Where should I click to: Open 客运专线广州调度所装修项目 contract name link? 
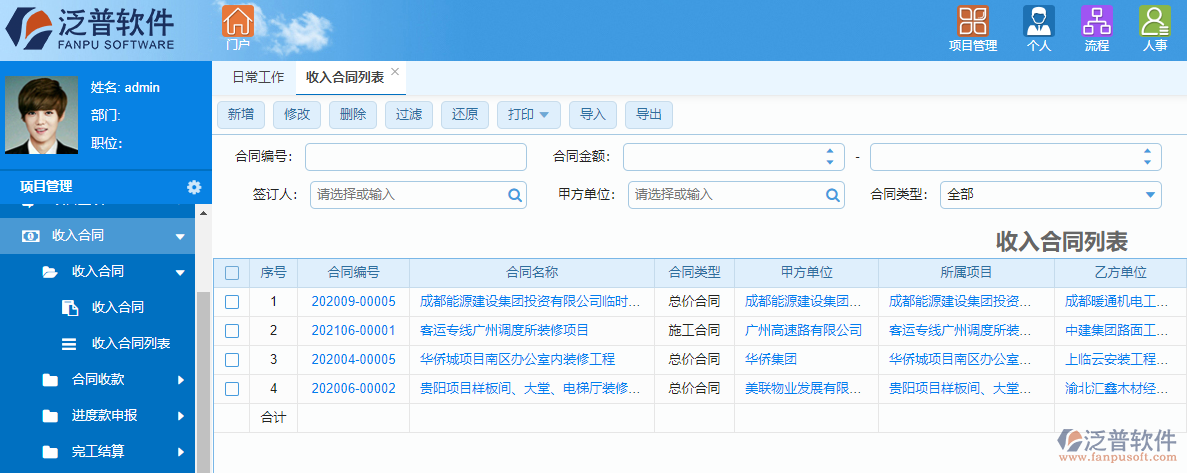[x=504, y=331]
